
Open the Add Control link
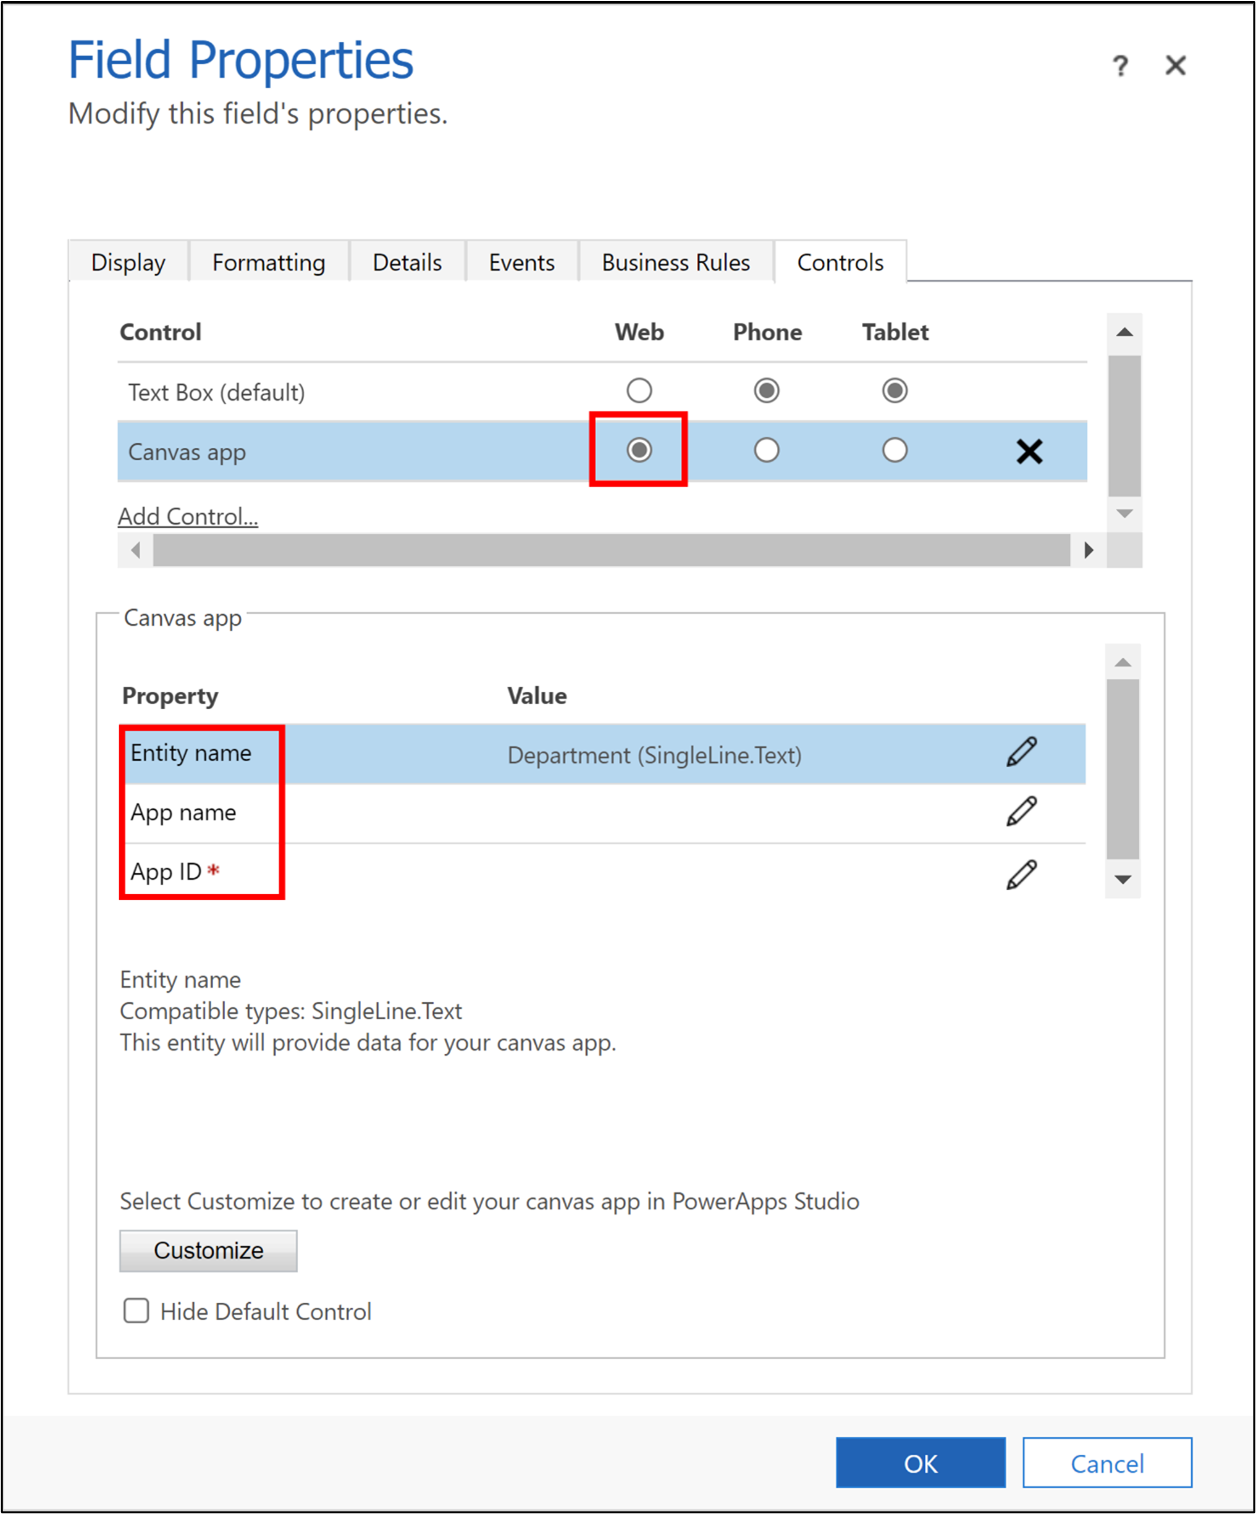click(187, 516)
